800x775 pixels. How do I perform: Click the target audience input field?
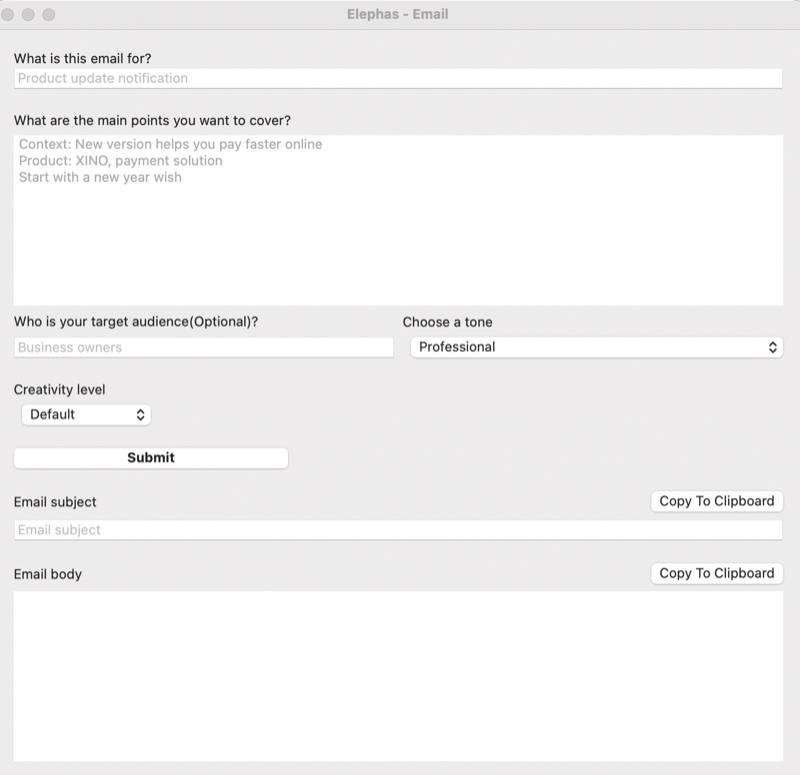click(x=204, y=347)
